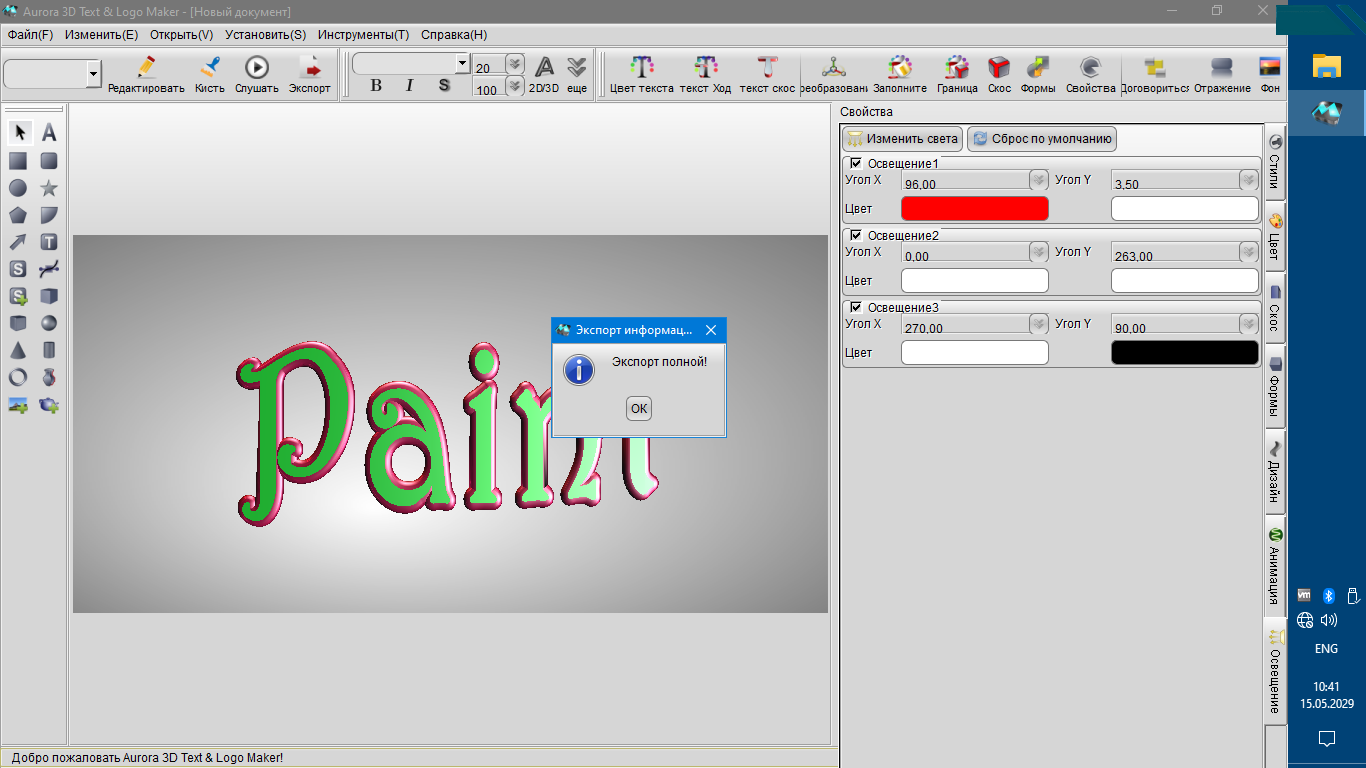Open the Инструменты(T) menu
Screen dimensions: 1366x768
(x=363, y=34)
